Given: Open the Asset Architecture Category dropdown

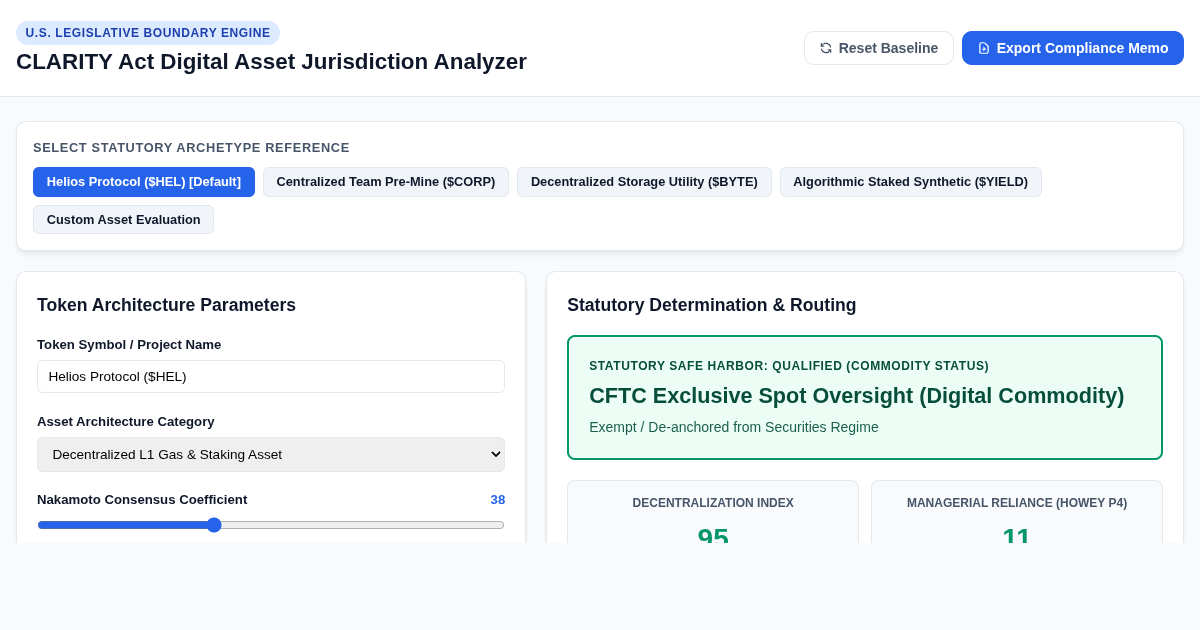Looking at the screenshot, I should (271, 454).
